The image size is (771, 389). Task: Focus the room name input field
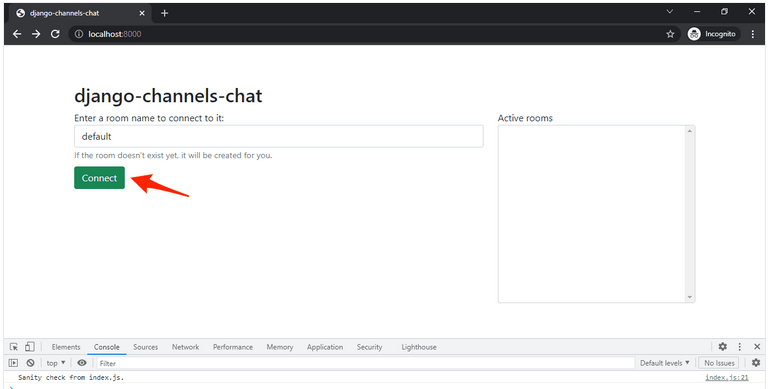[279, 136]
